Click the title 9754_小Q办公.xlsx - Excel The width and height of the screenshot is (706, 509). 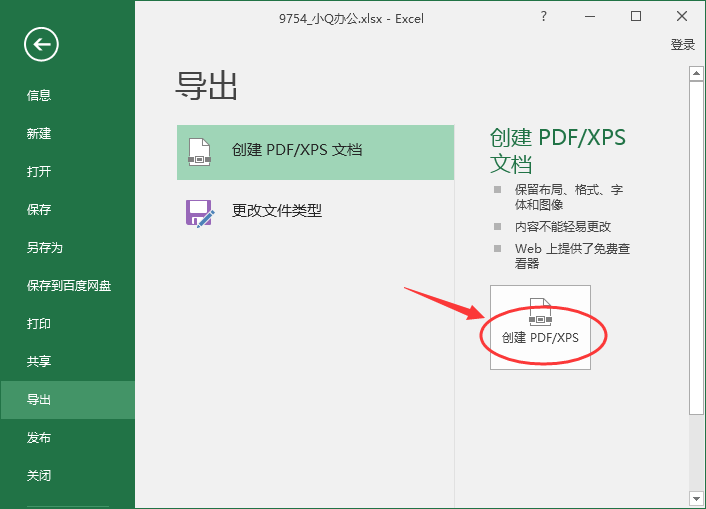pos(351,19)
